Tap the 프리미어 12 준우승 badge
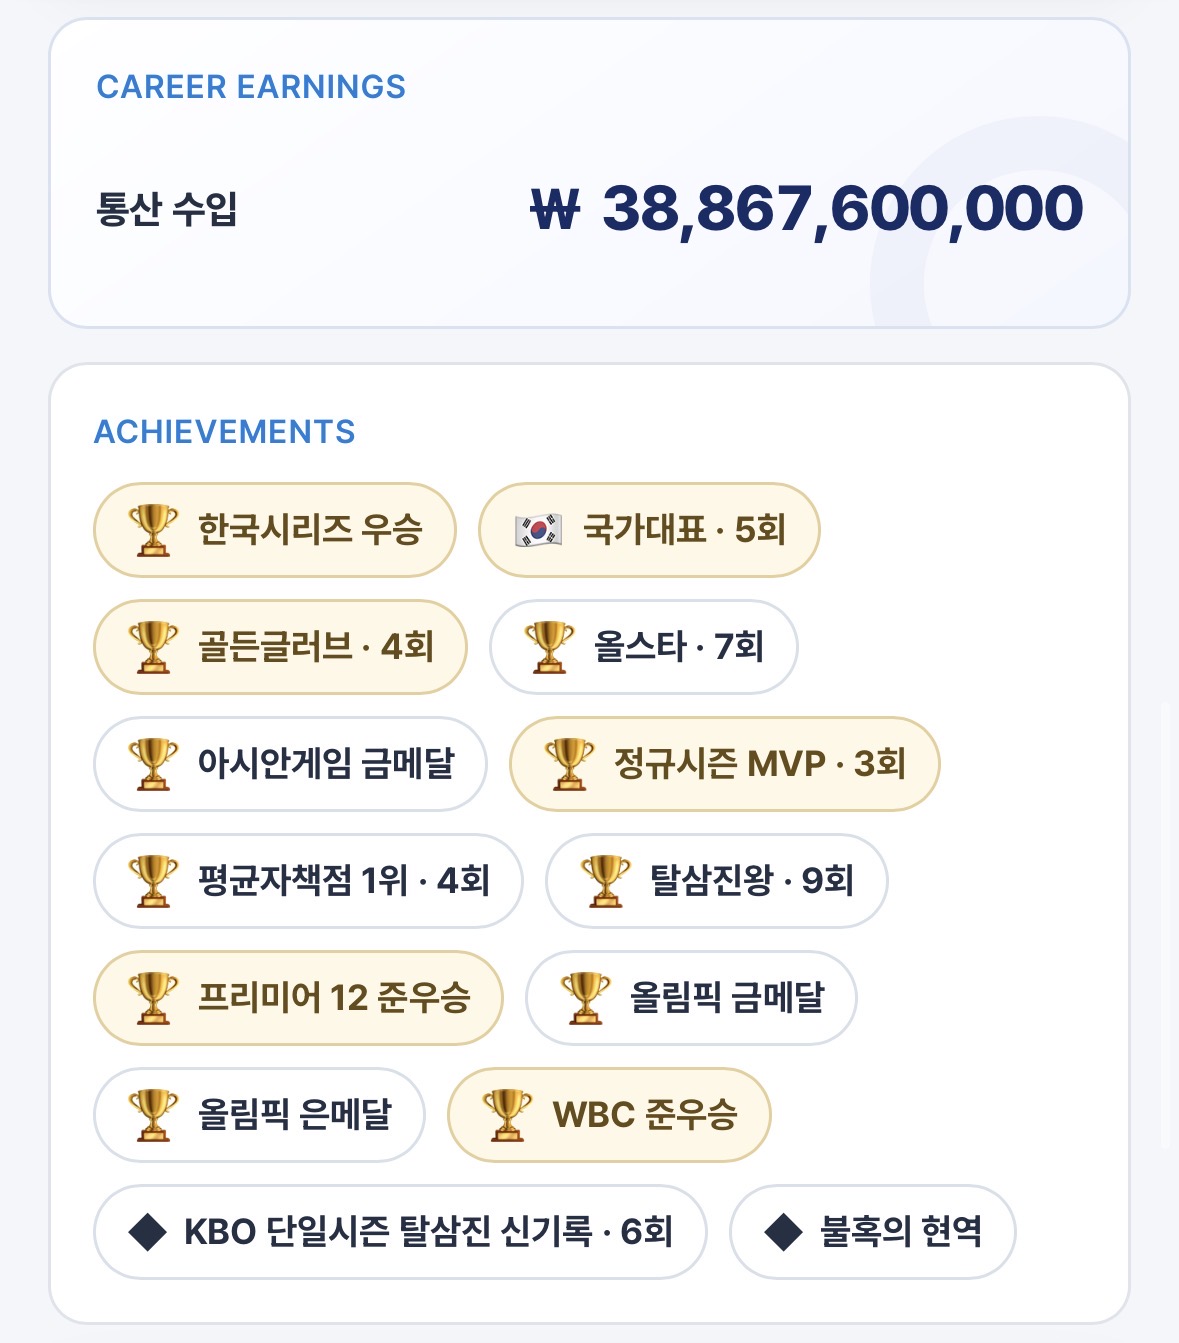This screenshot has height=1343, width=1179. 298,998
